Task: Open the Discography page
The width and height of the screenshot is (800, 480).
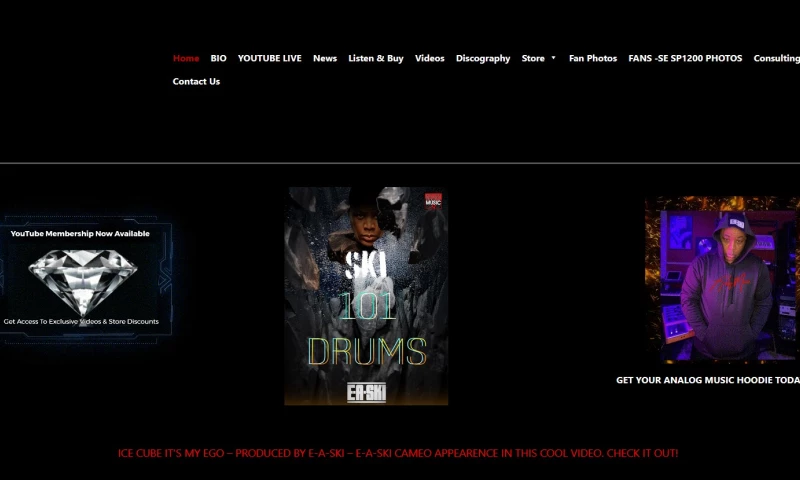Action: point(483,58)
